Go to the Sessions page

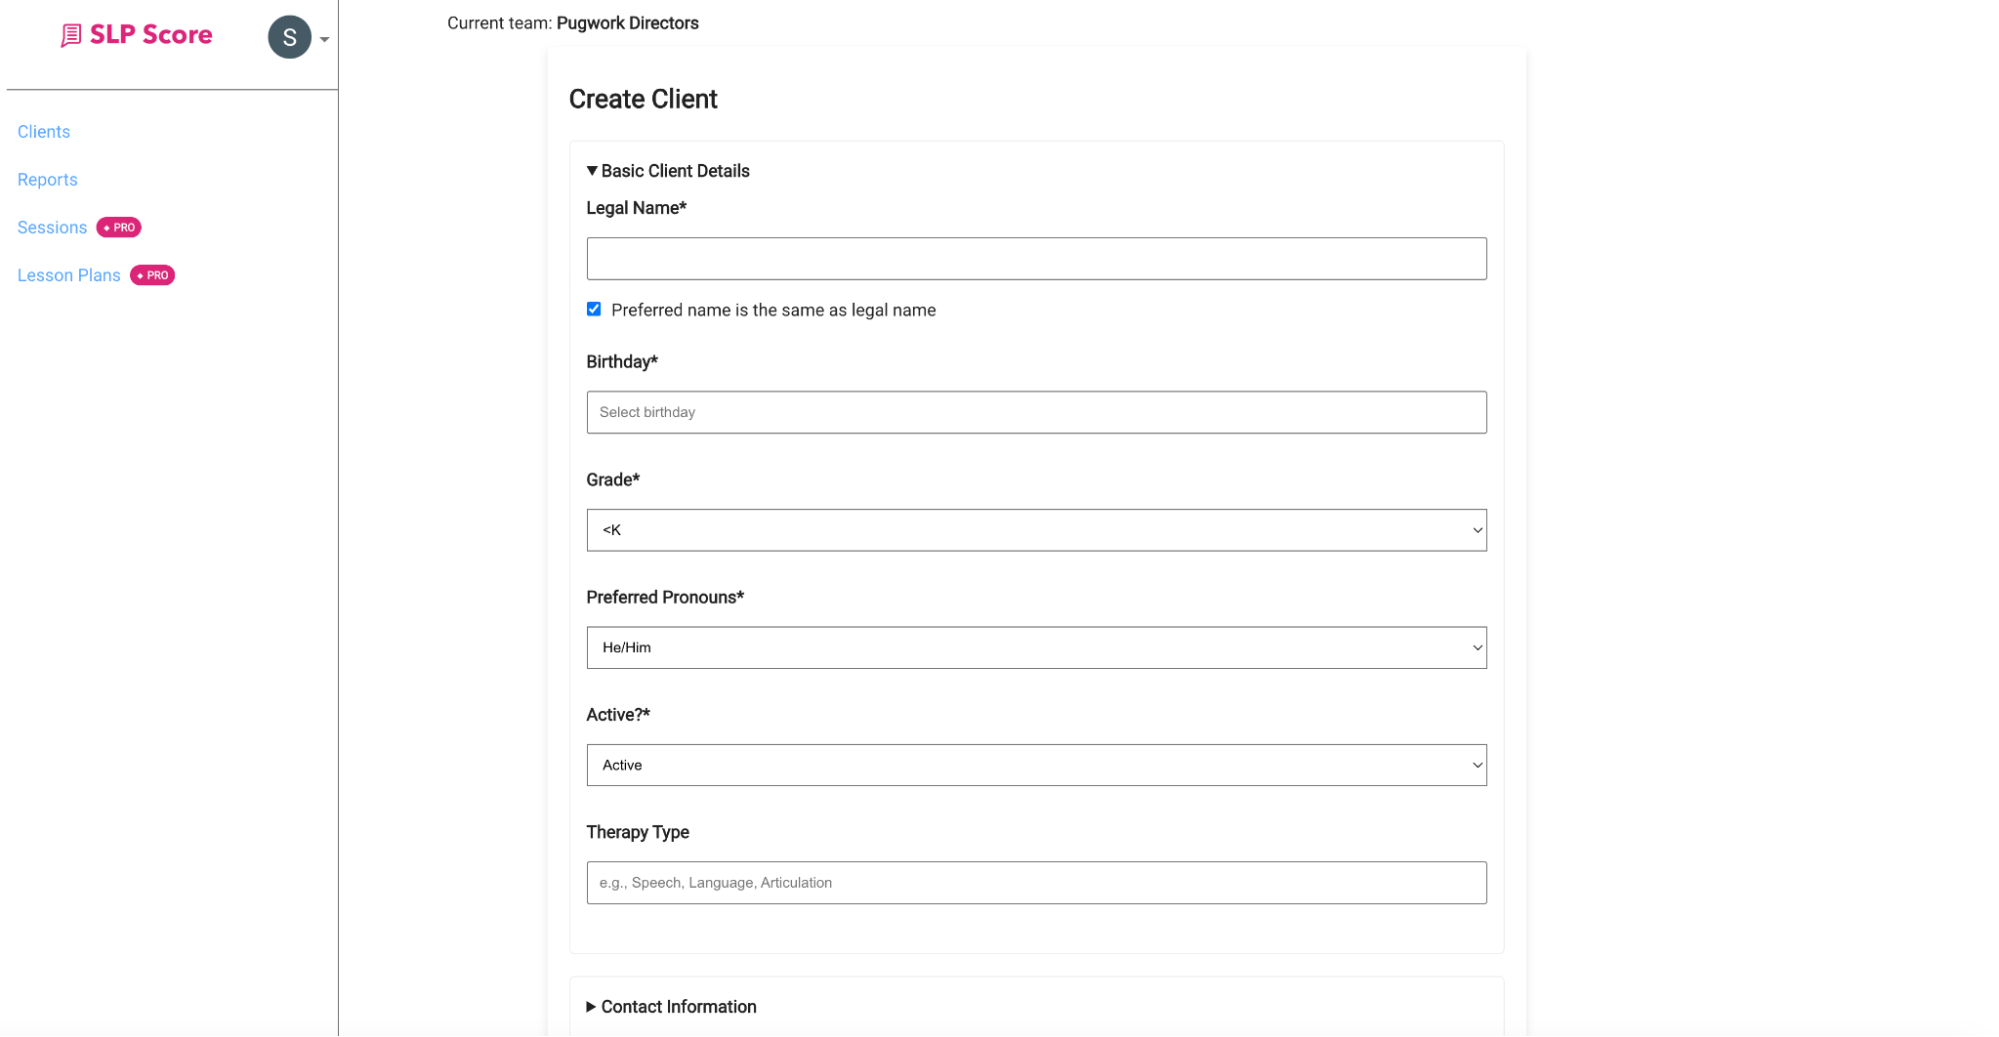coord(51,227)
